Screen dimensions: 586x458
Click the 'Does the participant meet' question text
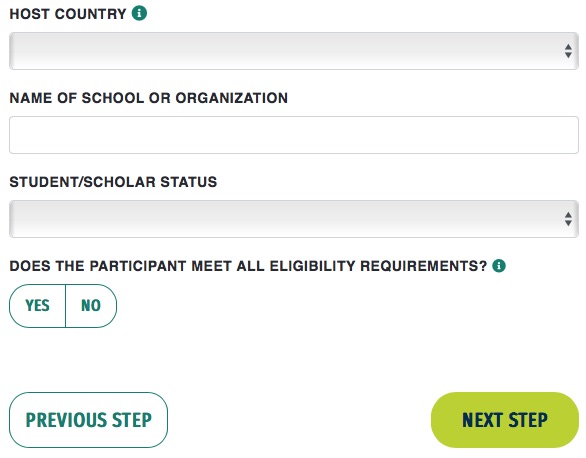[248, 266]
